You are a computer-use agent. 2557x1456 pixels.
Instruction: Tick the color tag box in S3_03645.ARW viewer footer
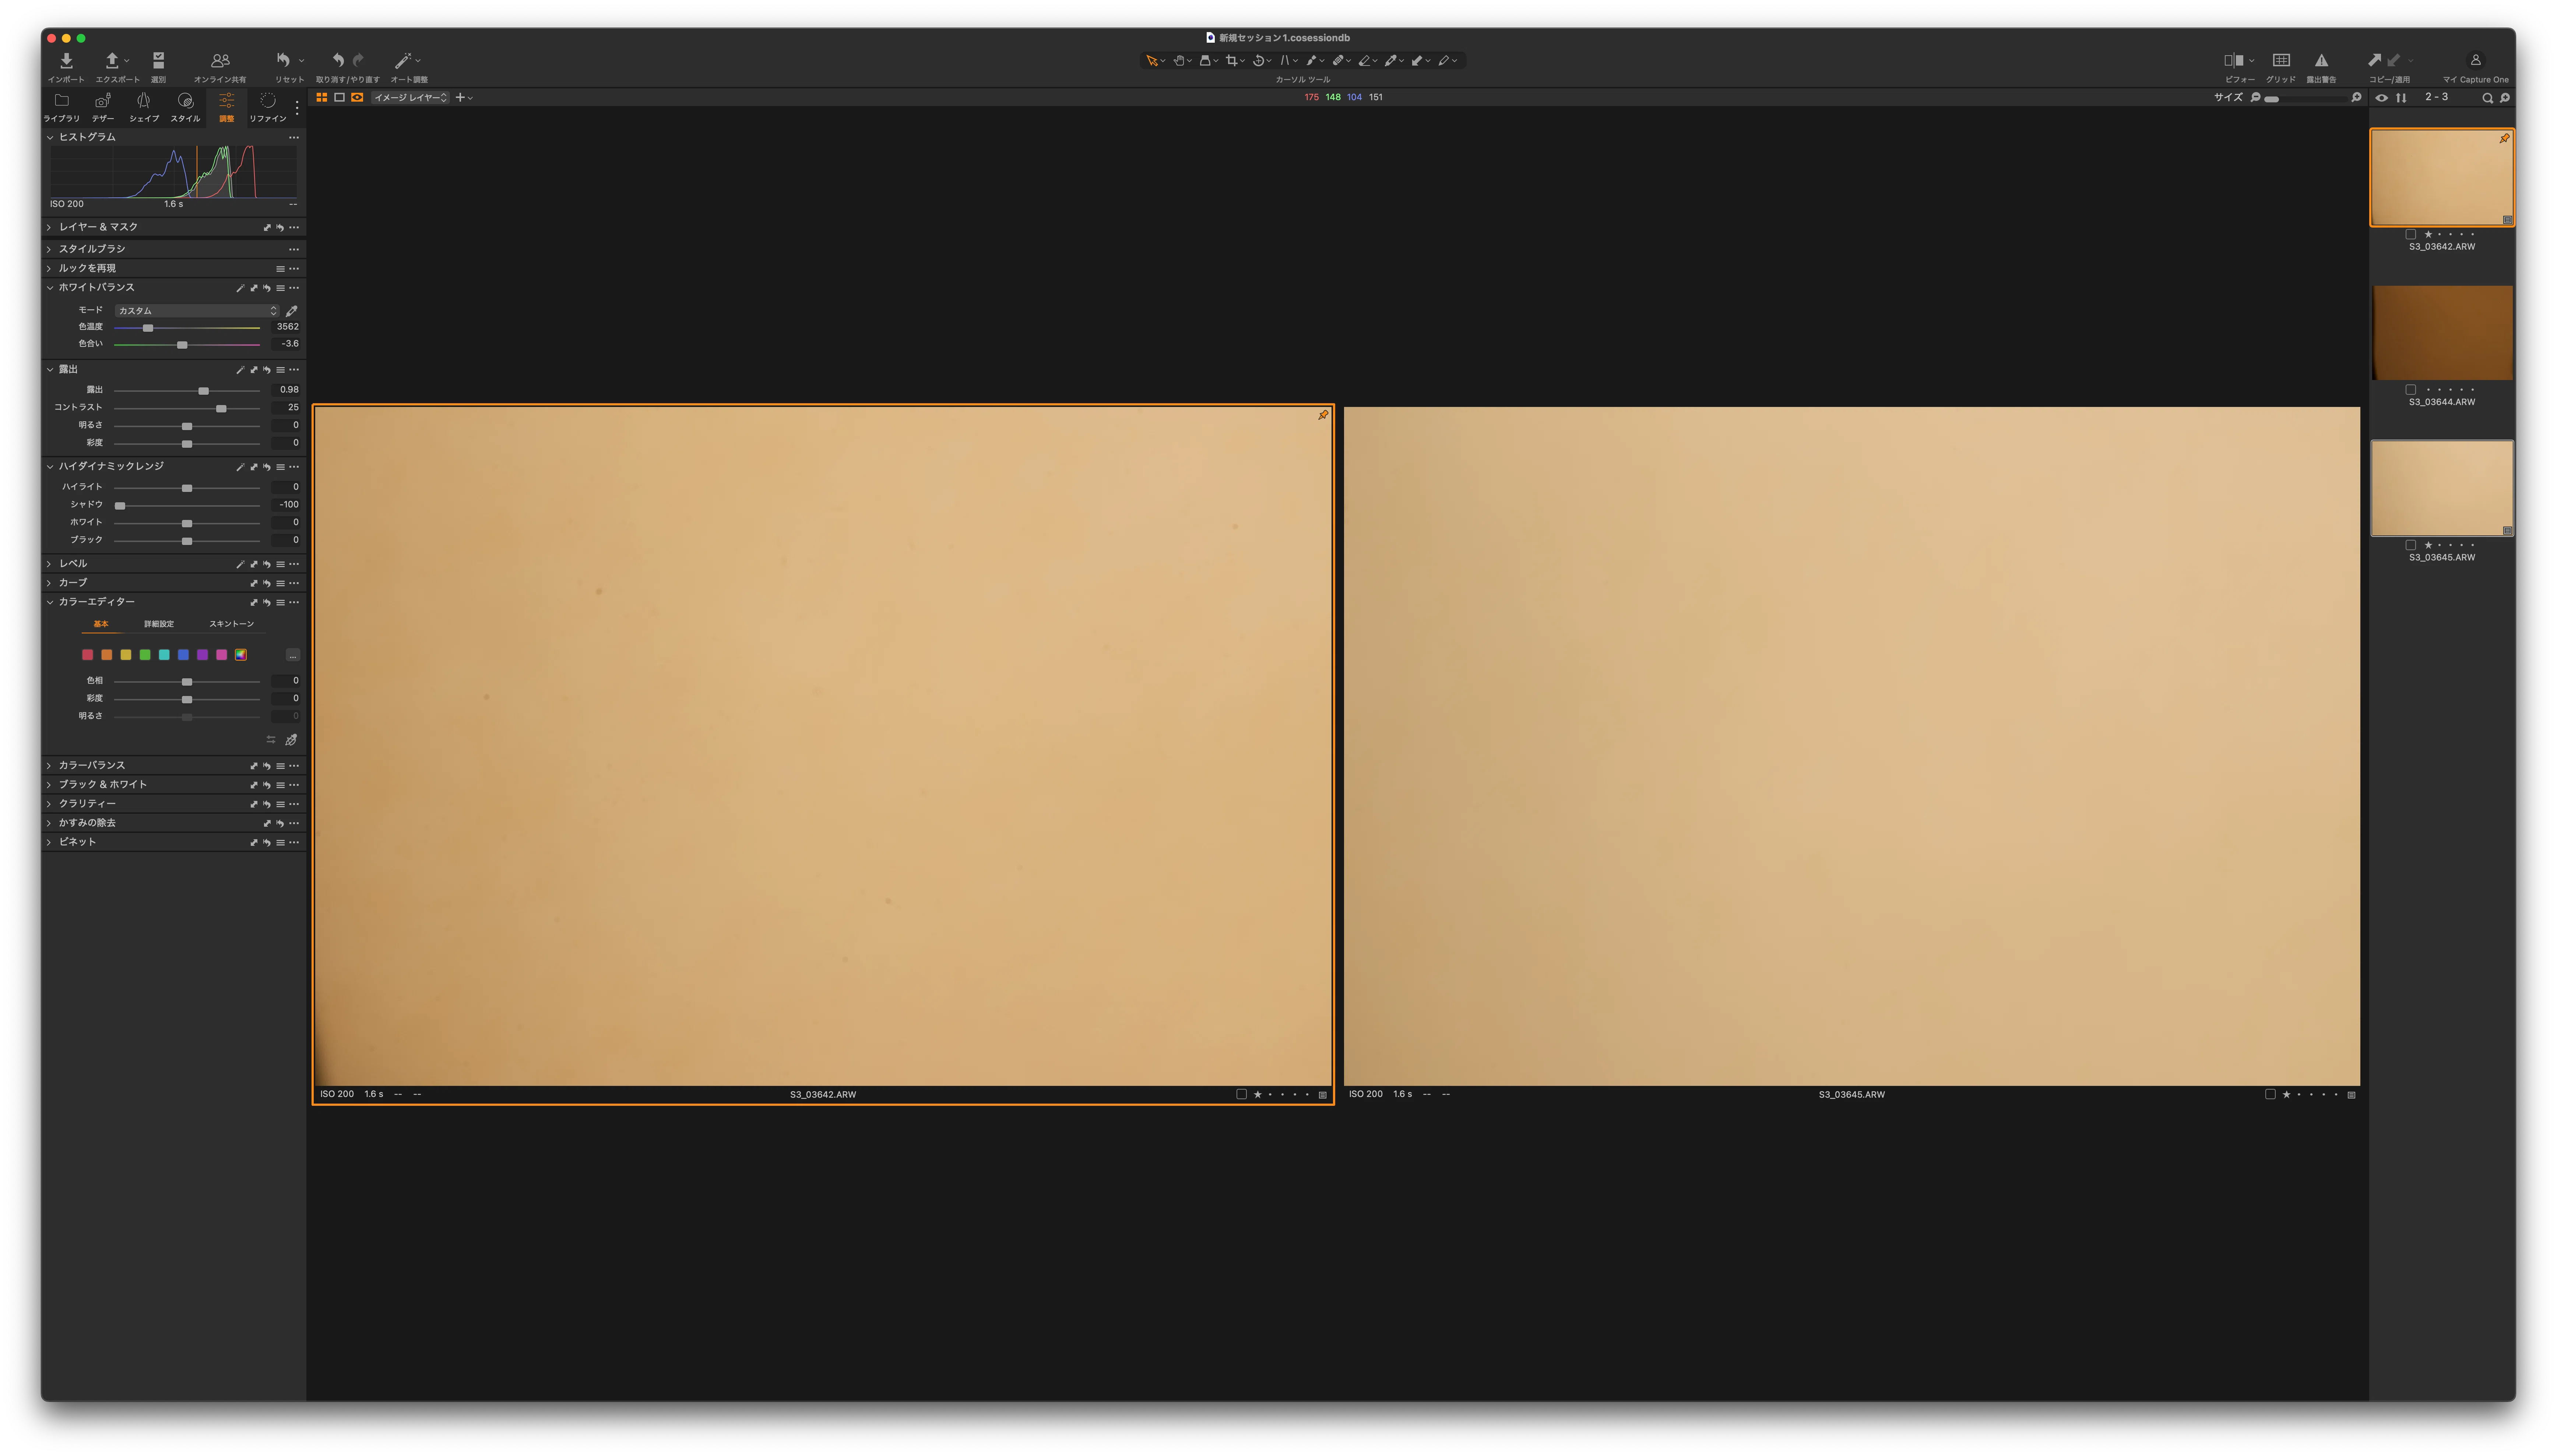point(2270,1094)
